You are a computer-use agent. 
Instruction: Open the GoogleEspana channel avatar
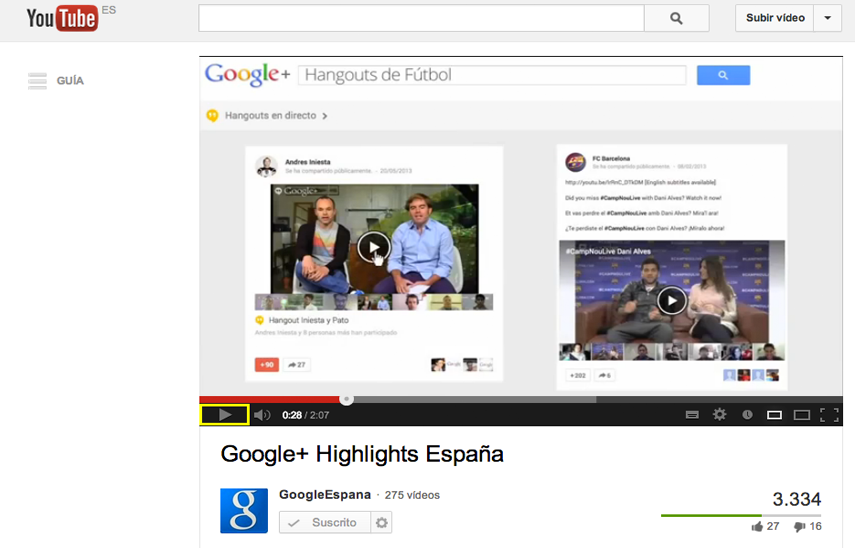244,510
